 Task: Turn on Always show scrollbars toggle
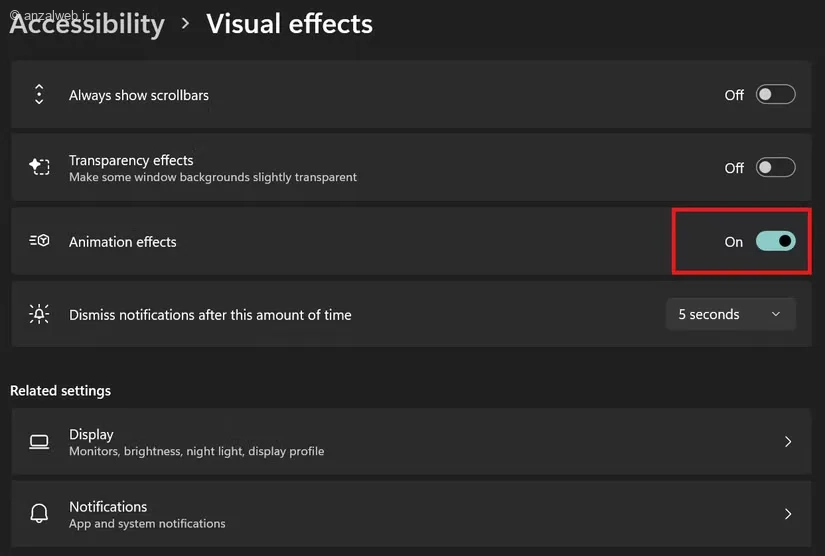[776, 95]
